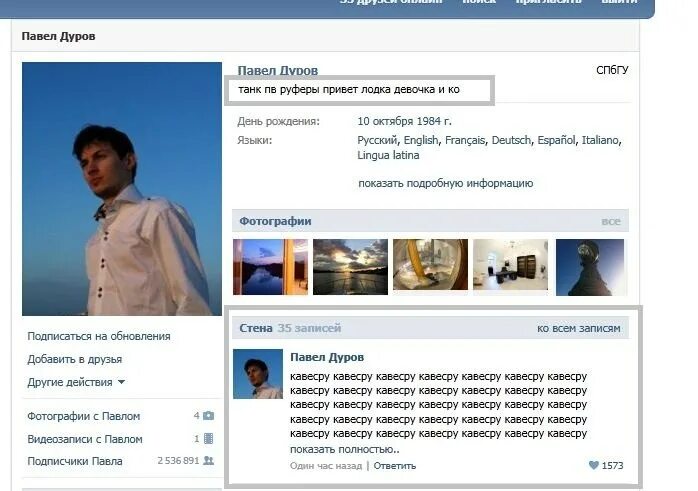The image size is (698, 491).
Task: Open dark tower blue sky photo thumbnail
Action: click(x=590, y=267)
